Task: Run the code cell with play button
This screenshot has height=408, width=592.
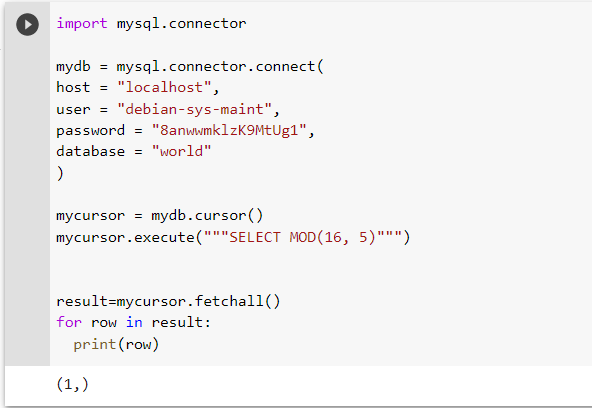Action: click(27, 25)
